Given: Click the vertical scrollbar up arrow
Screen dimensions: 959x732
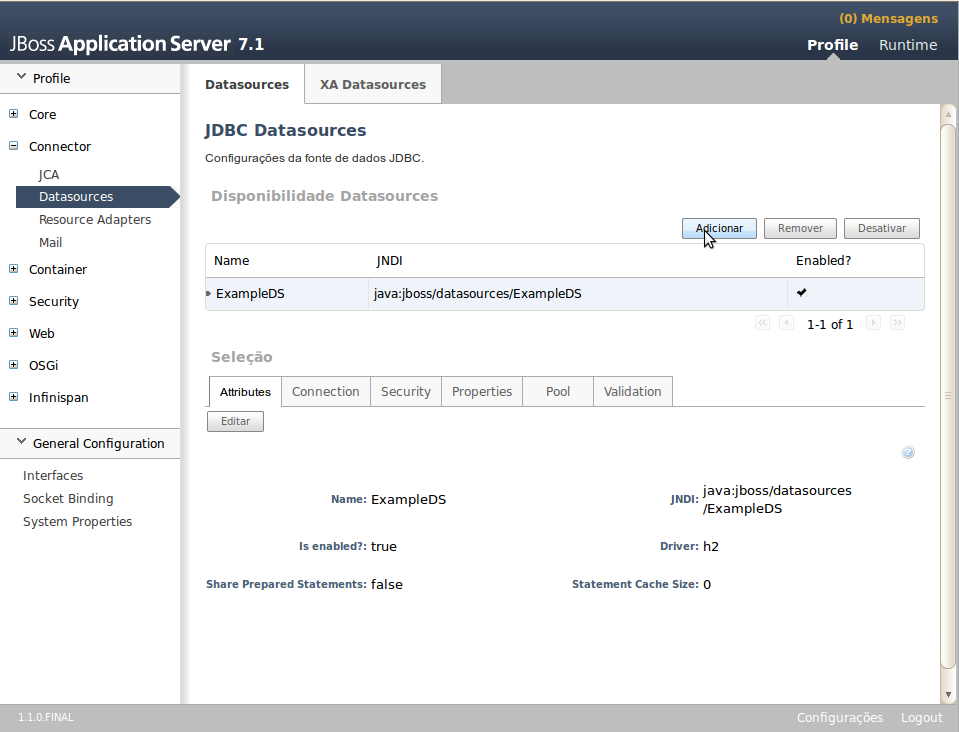Looking at the screenshot, I should pos(948,114).
